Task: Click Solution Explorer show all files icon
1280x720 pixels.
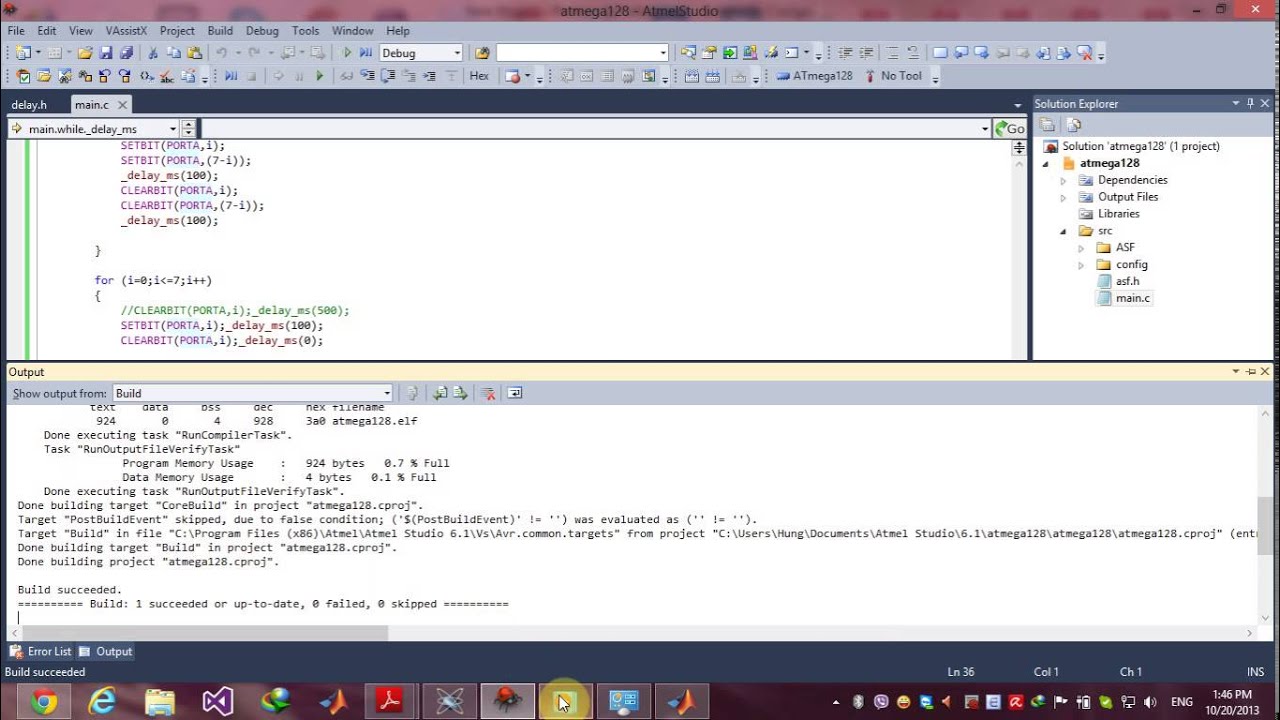Action: coord(1074,125)
